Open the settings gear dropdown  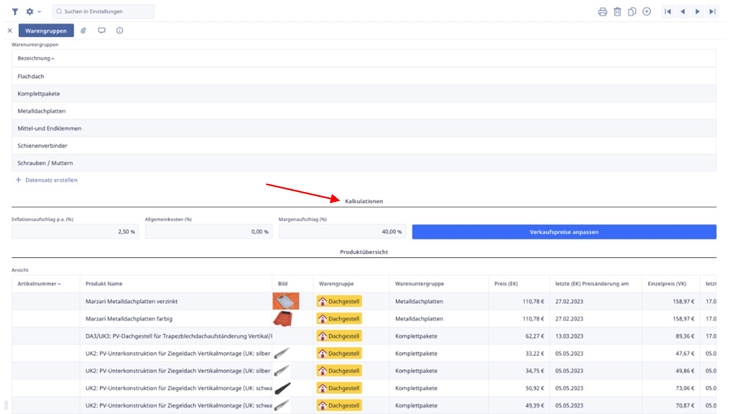point(33,12)
